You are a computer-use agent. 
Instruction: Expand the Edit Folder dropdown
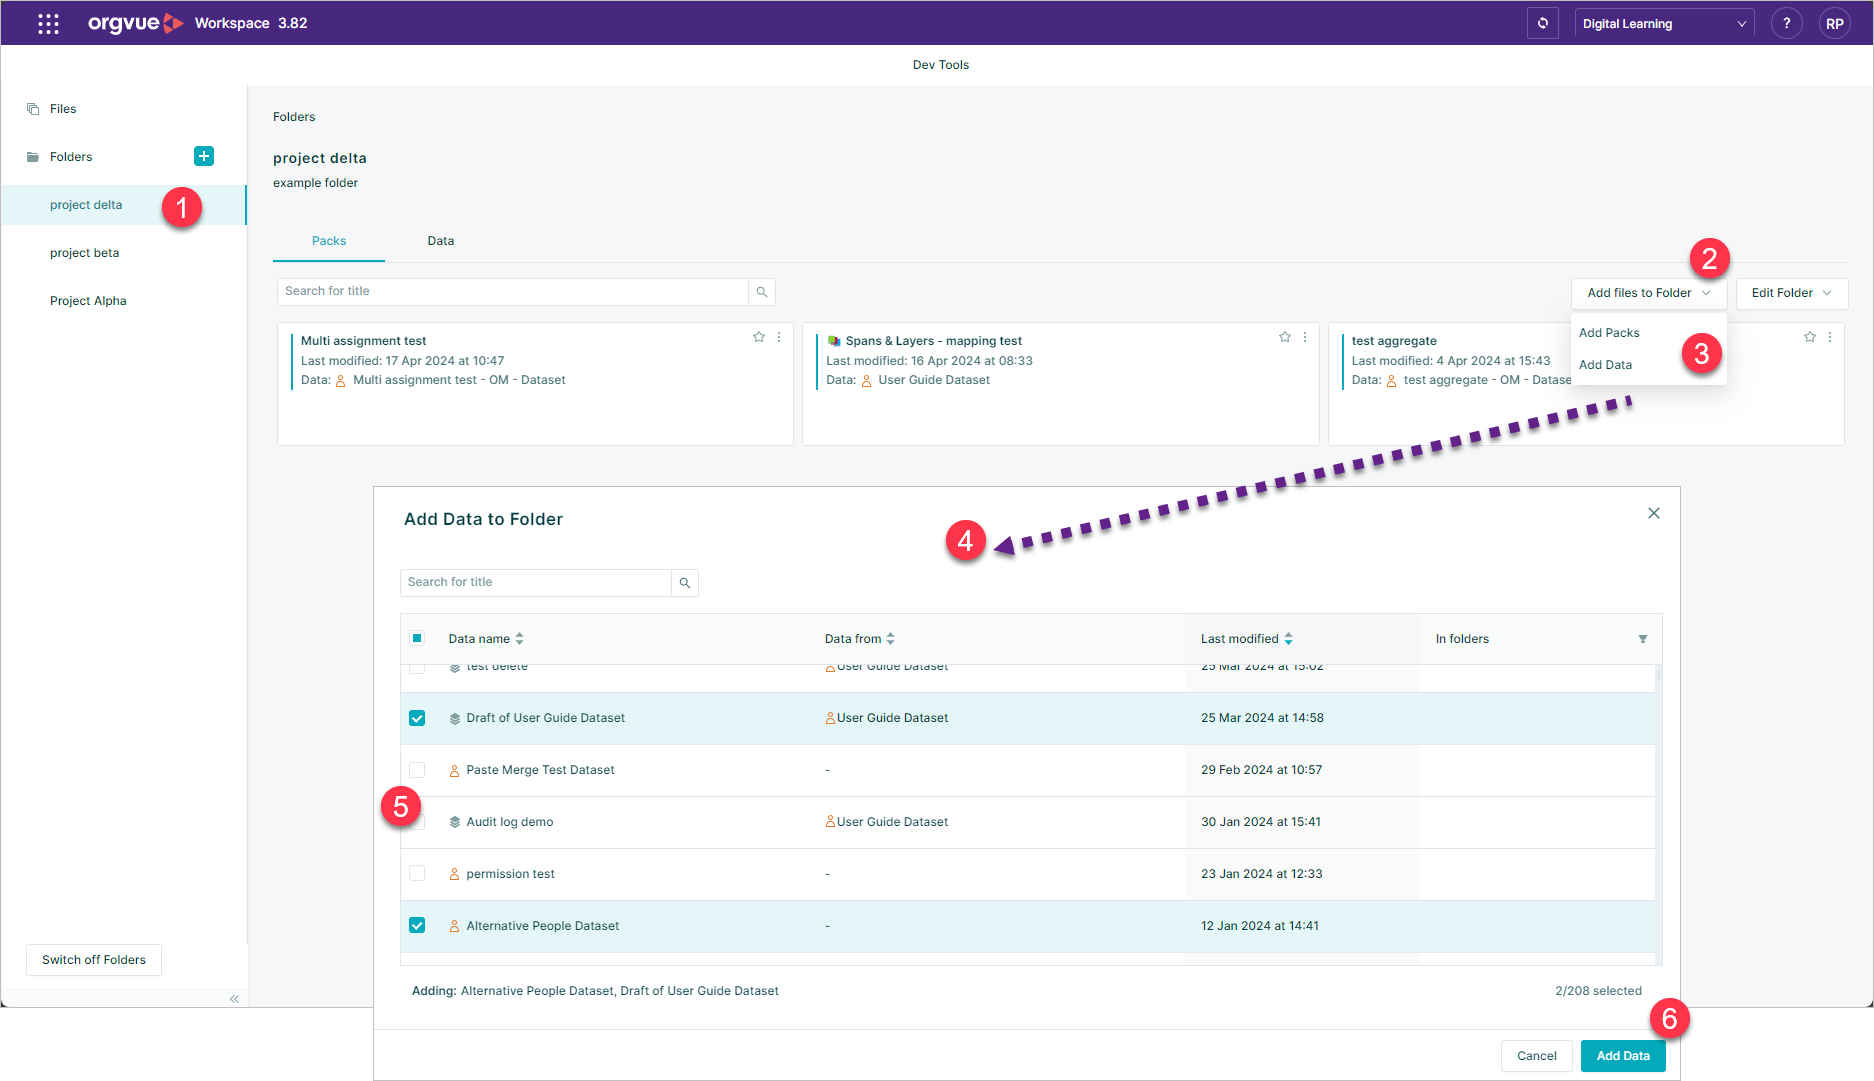tap(1791, 293)
